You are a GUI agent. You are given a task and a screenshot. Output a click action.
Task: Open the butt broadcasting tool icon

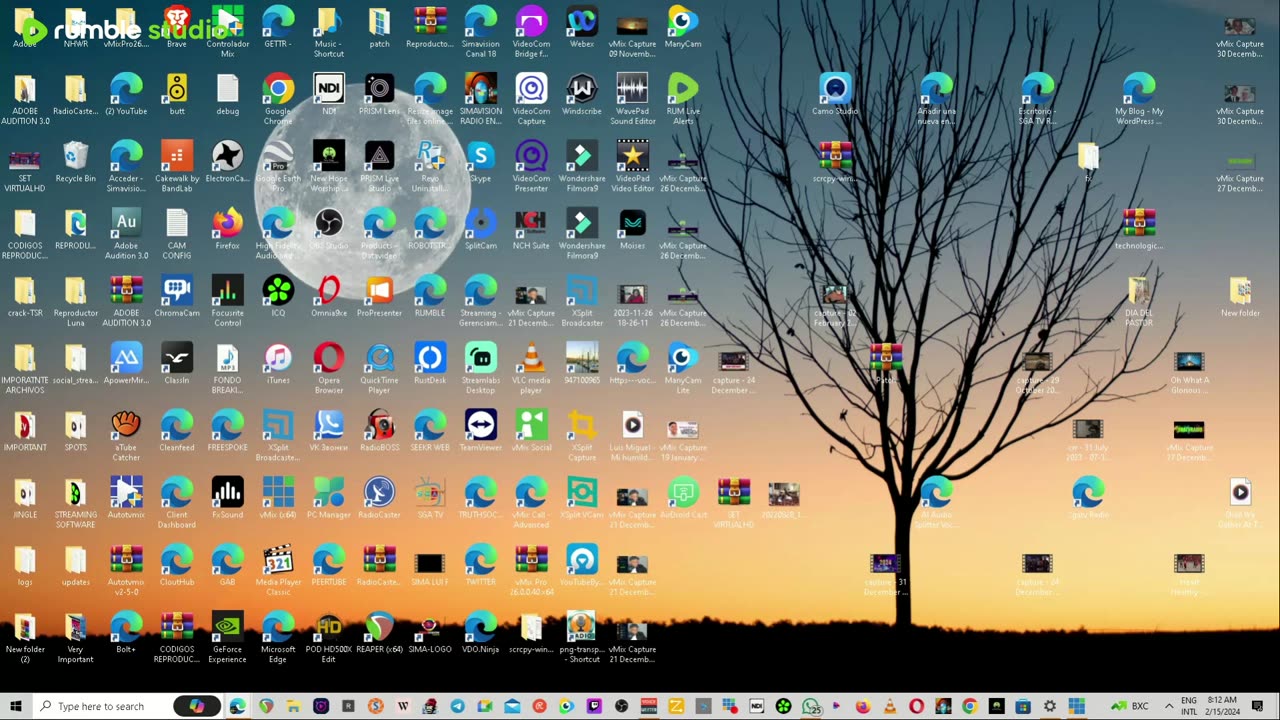[x=177, y=94]
